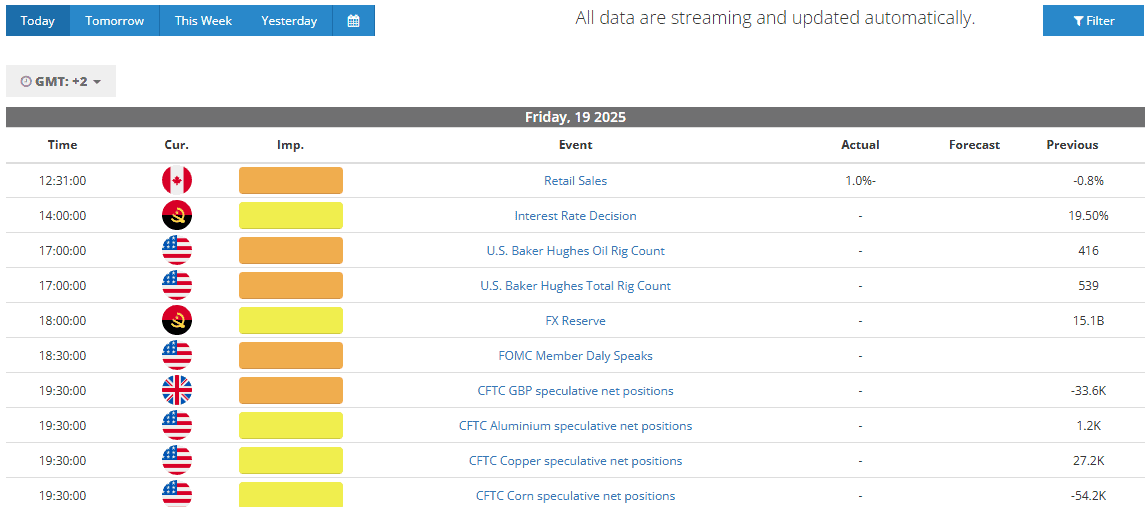Show the Yesterday tab events
Screen dimensions: 1147x507
[289, 21]
